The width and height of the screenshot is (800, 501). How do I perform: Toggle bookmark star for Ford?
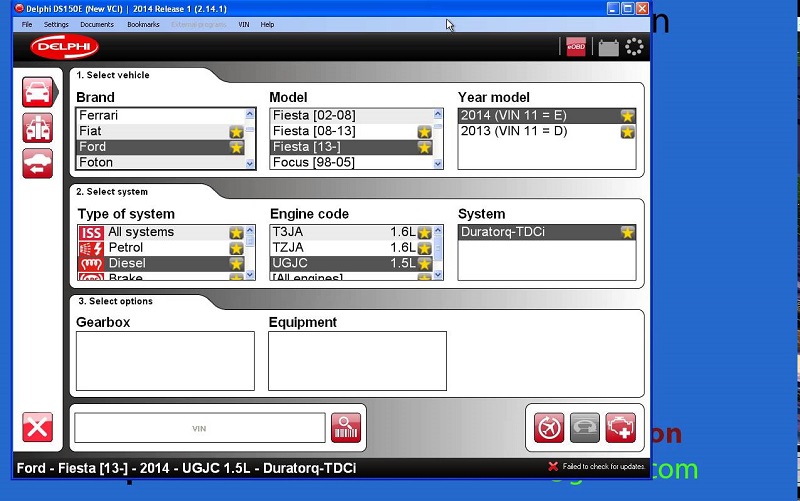pyautogui.click(x=236, y=147)
